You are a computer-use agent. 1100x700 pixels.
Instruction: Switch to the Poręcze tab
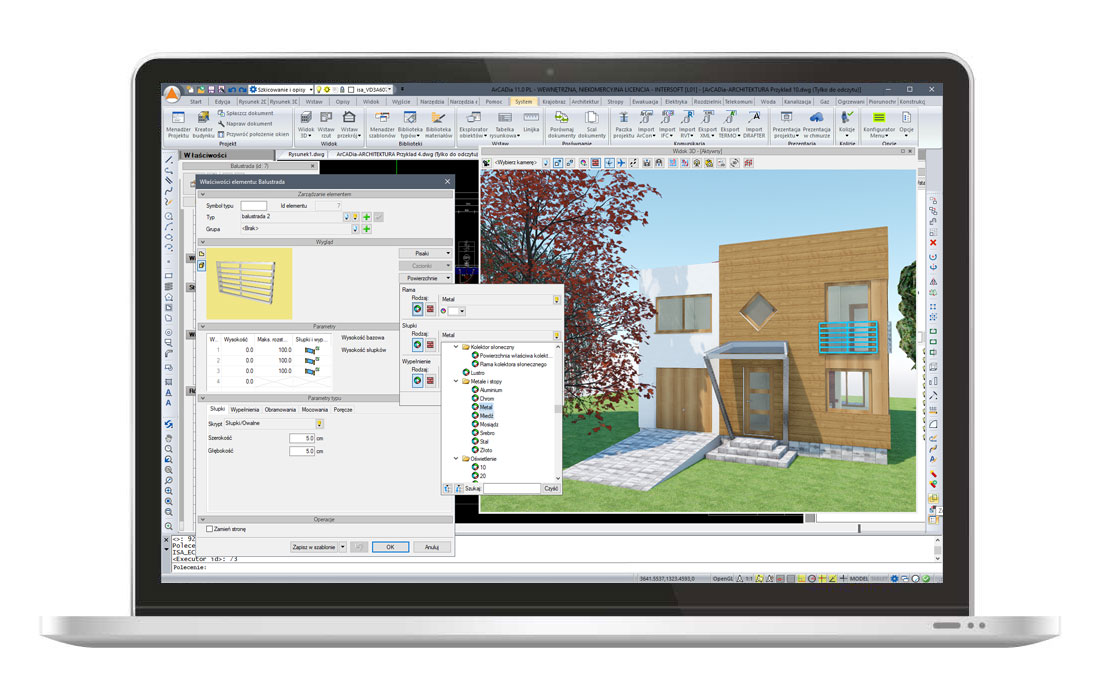(x=343, y=410)
